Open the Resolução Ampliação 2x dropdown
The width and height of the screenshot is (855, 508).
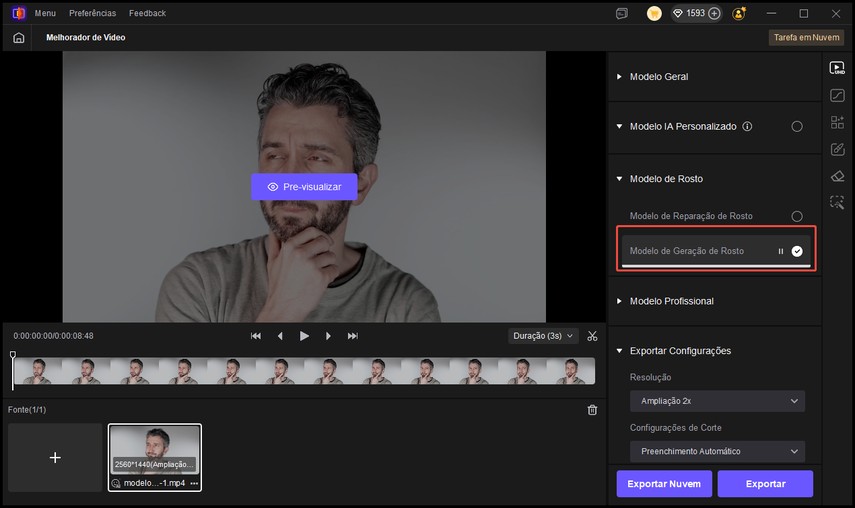pyautogui.click(x=717, y=401)
